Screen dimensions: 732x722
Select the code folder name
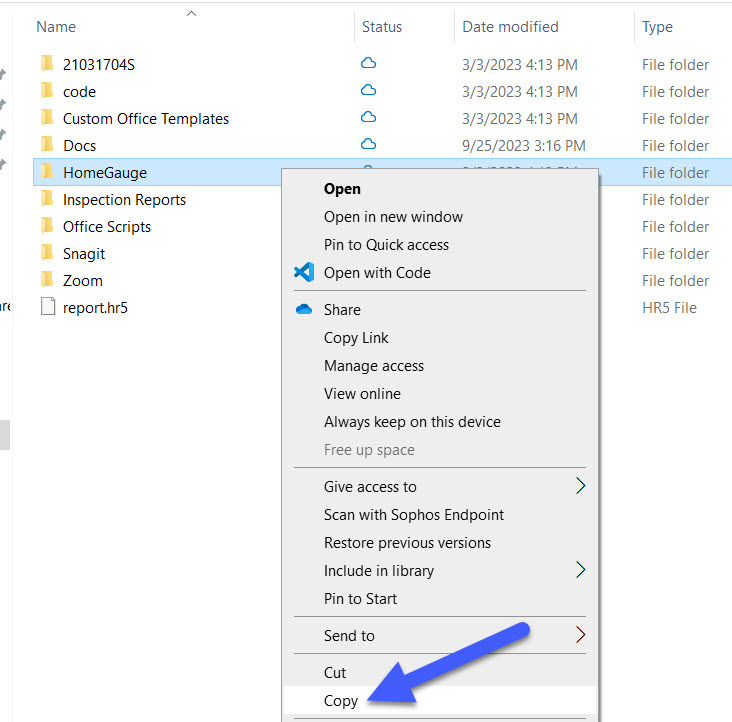tap(79, 92)
